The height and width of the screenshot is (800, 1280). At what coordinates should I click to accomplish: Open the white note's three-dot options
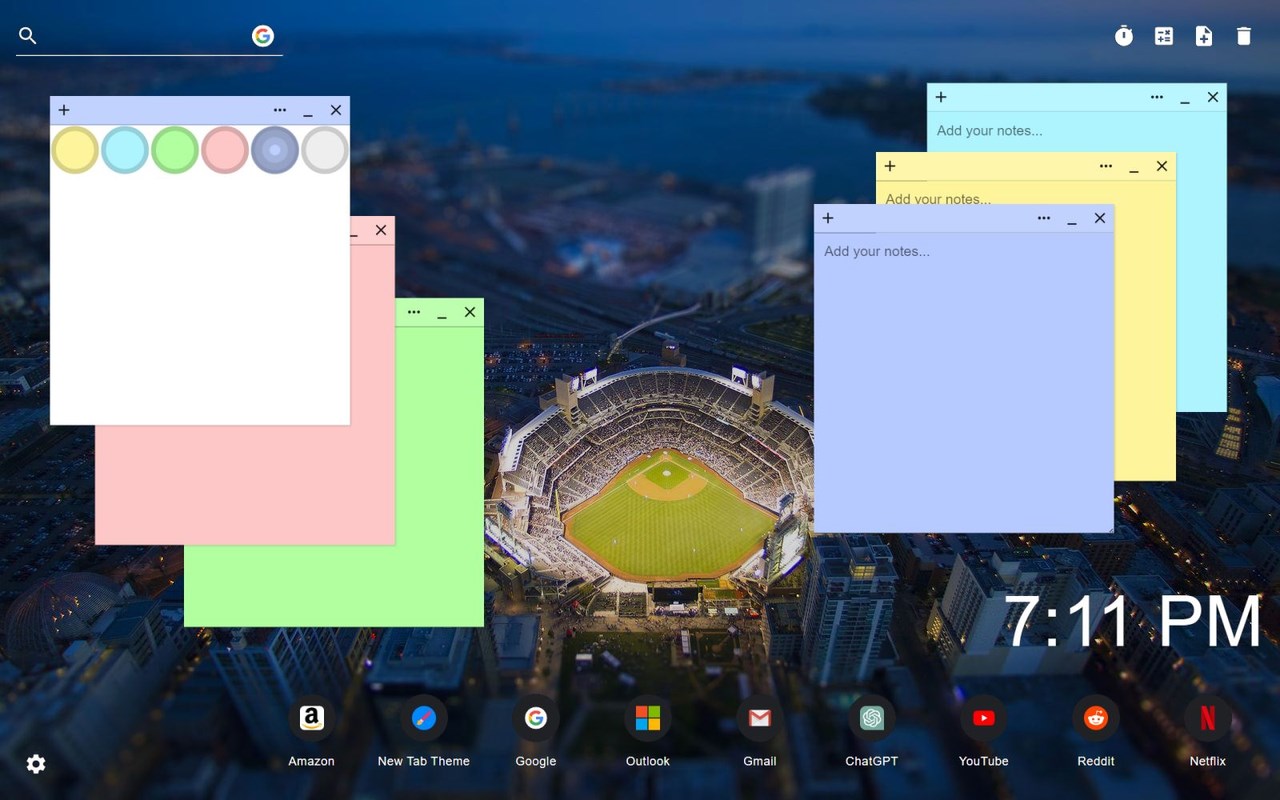[x=280, y=110]
